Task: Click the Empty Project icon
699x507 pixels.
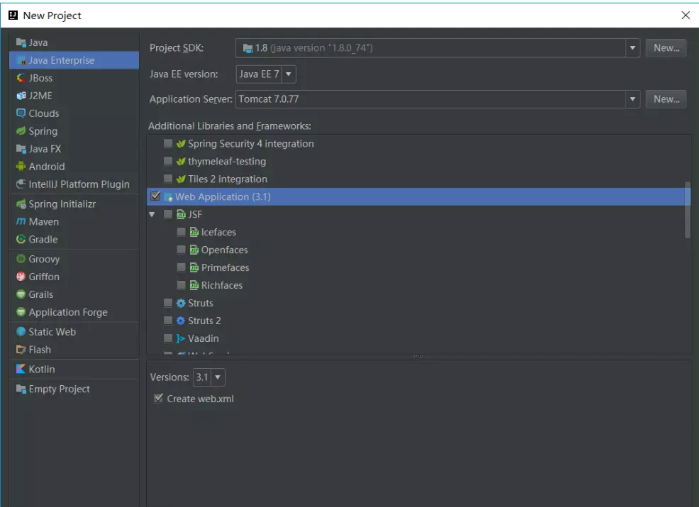Action: (21, 389)
